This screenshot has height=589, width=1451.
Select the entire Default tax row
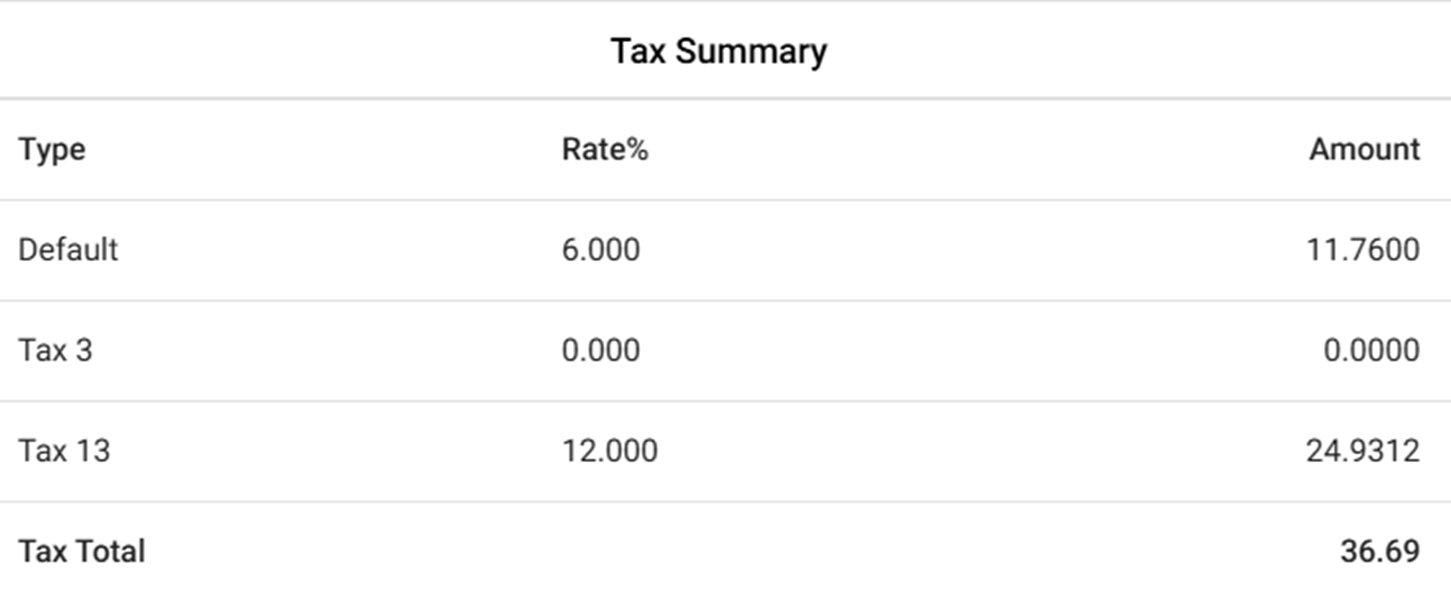(x=900, y=249)
